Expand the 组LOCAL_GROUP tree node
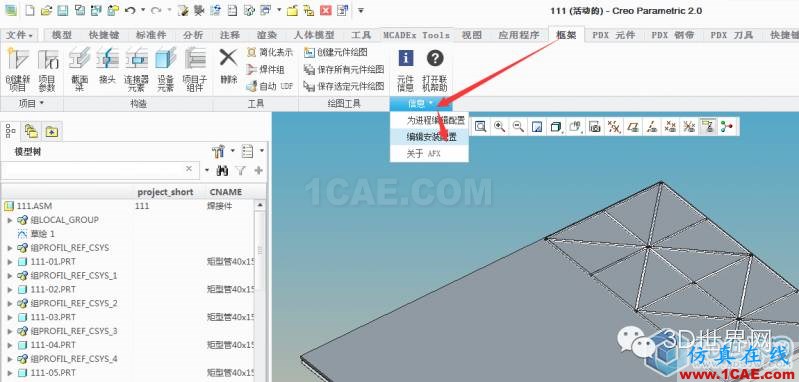Image resolution: width=799 pixels, height=382 pixels. pos(10,220)
